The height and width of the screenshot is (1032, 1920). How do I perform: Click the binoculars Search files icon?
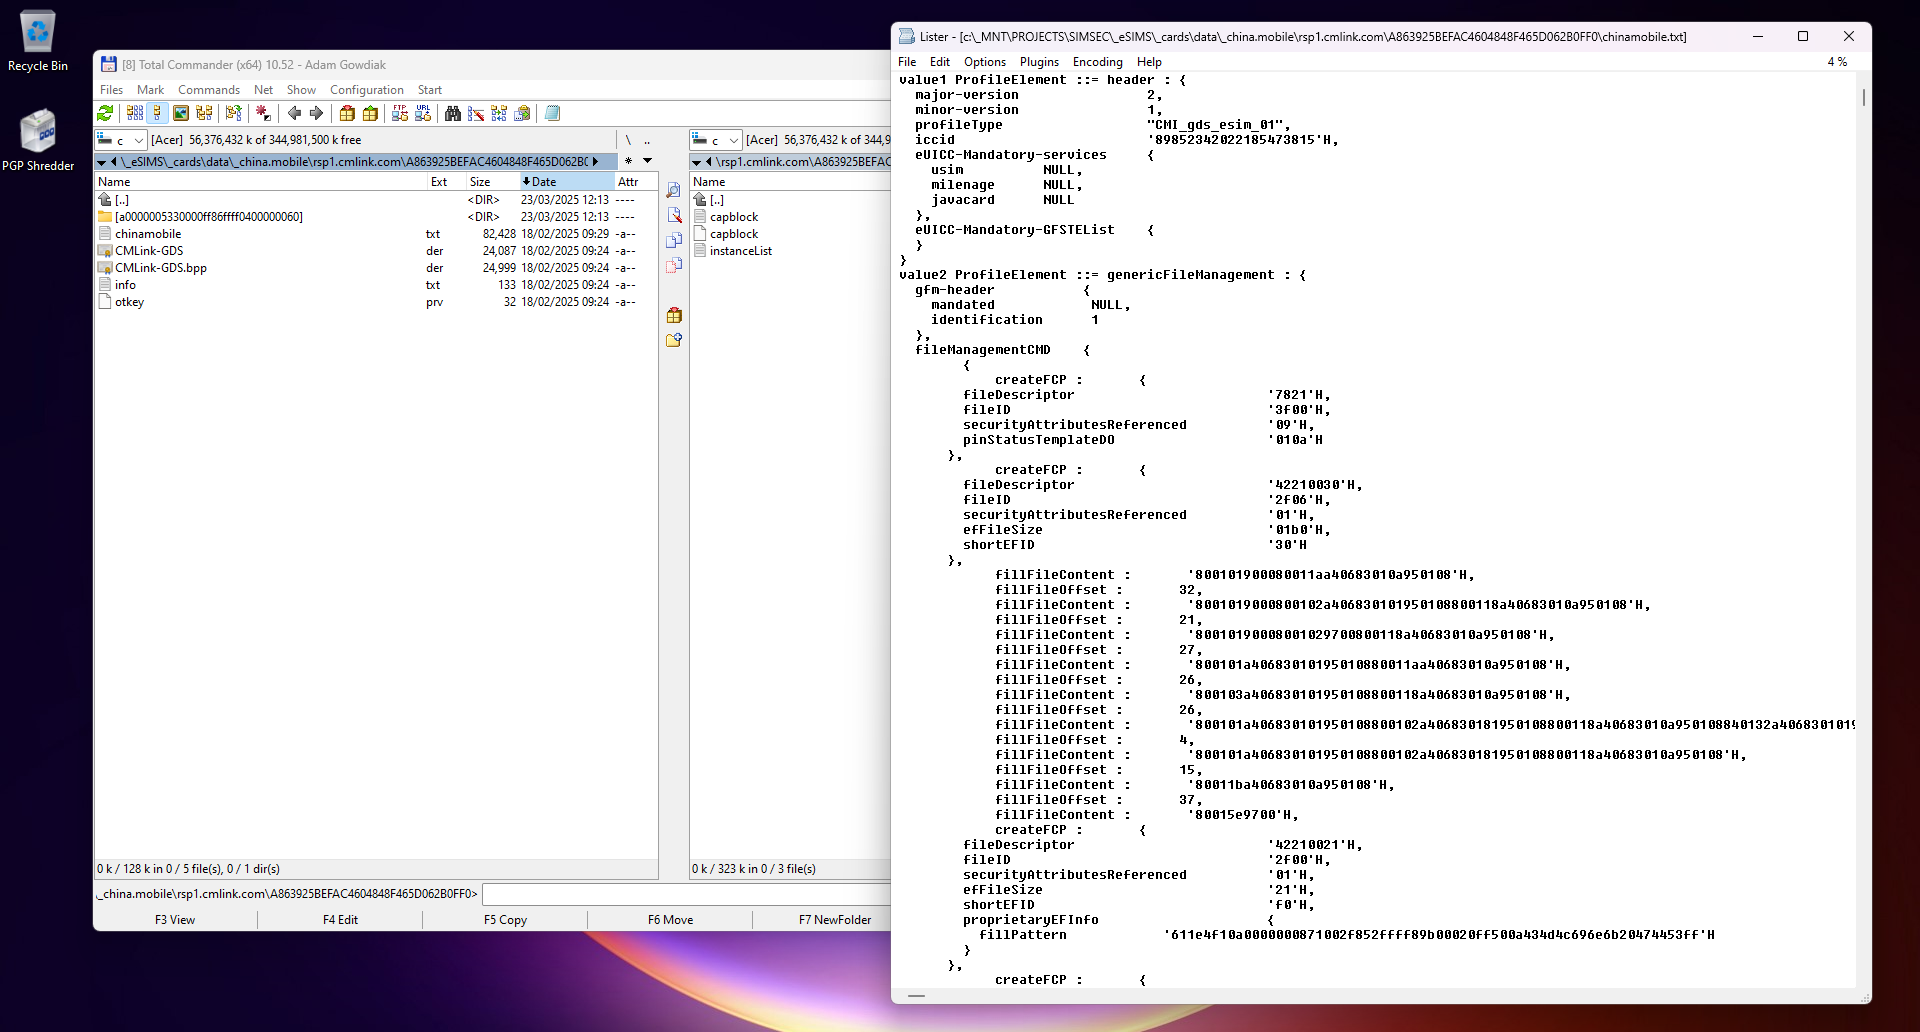(x=453, y=114)
